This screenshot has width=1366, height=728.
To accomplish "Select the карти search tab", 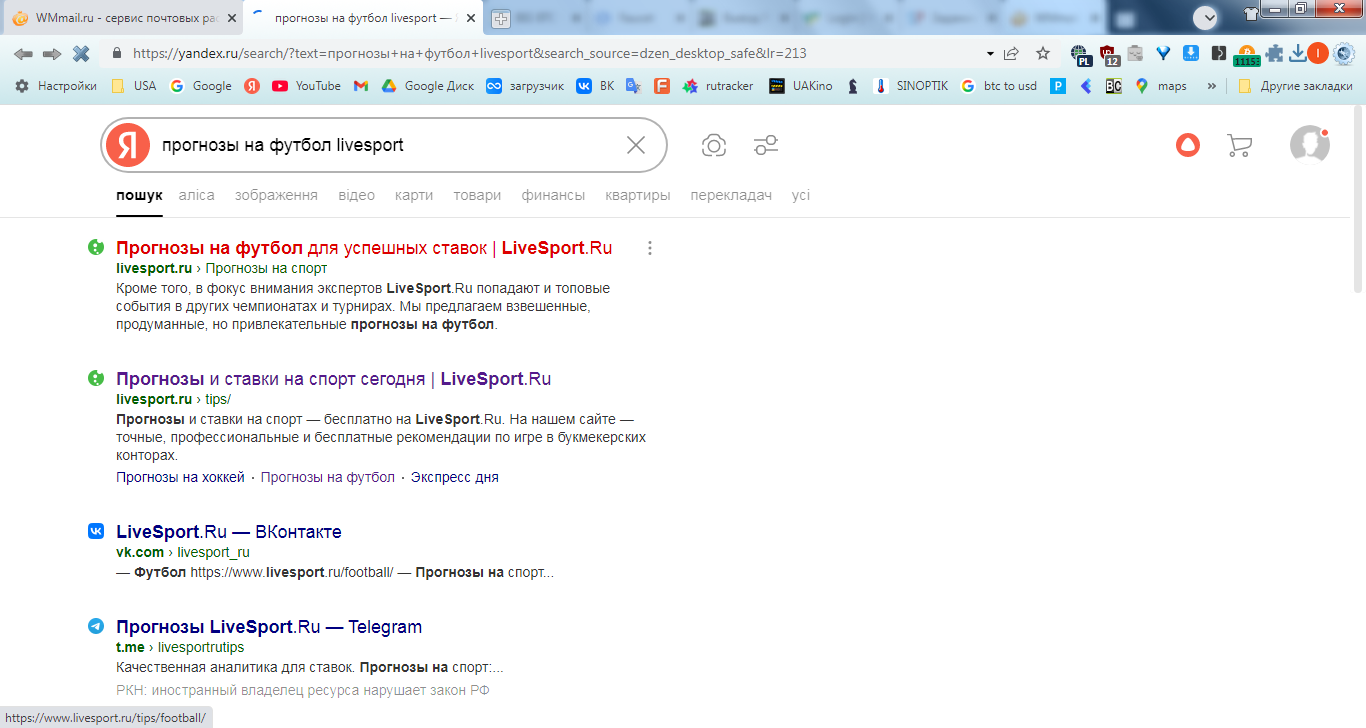I will pyautogui.click(x=414, y=195).
